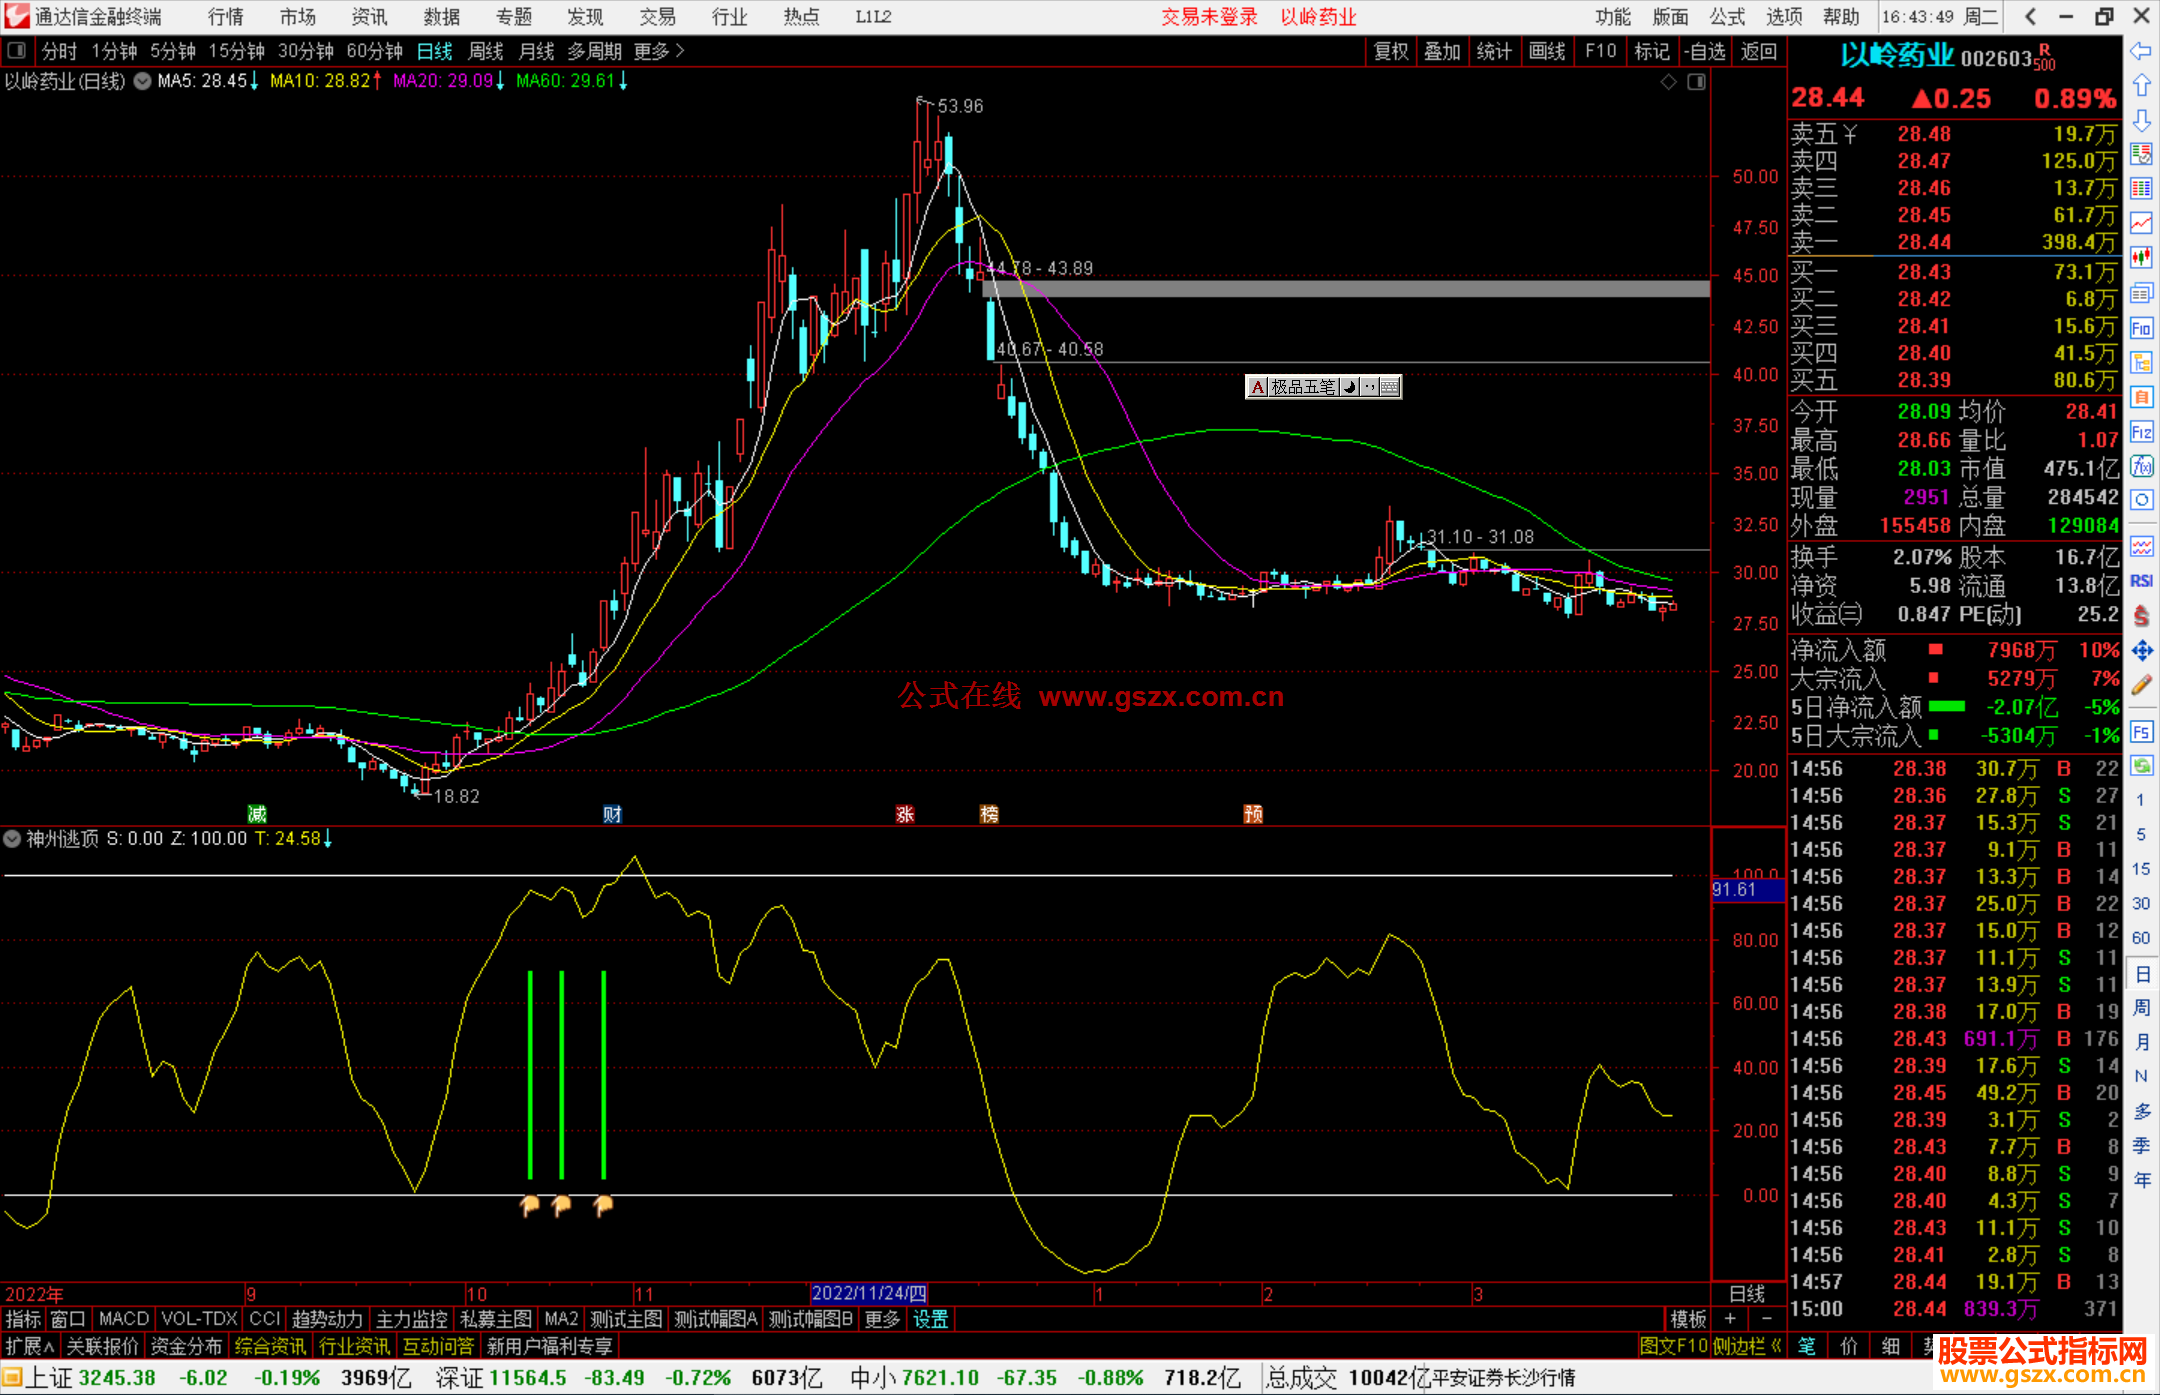Click the F12 sidebar icon
The height and width of the screenshot is (1395, 2160).
[x=2141, y=432]
